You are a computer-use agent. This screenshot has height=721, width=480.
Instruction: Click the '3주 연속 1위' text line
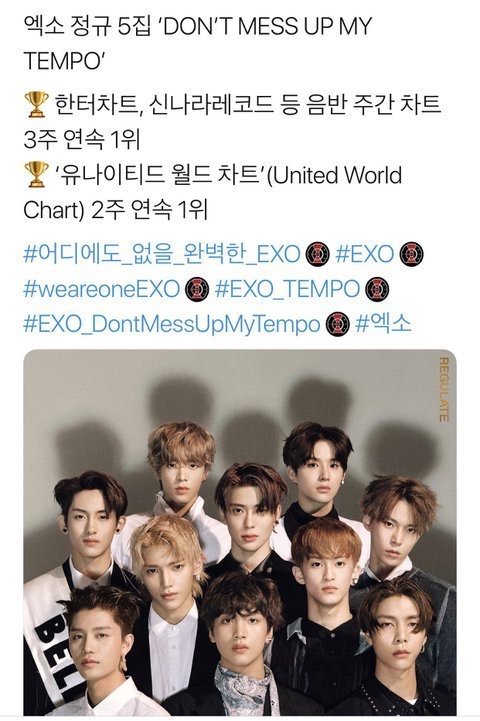81,140
